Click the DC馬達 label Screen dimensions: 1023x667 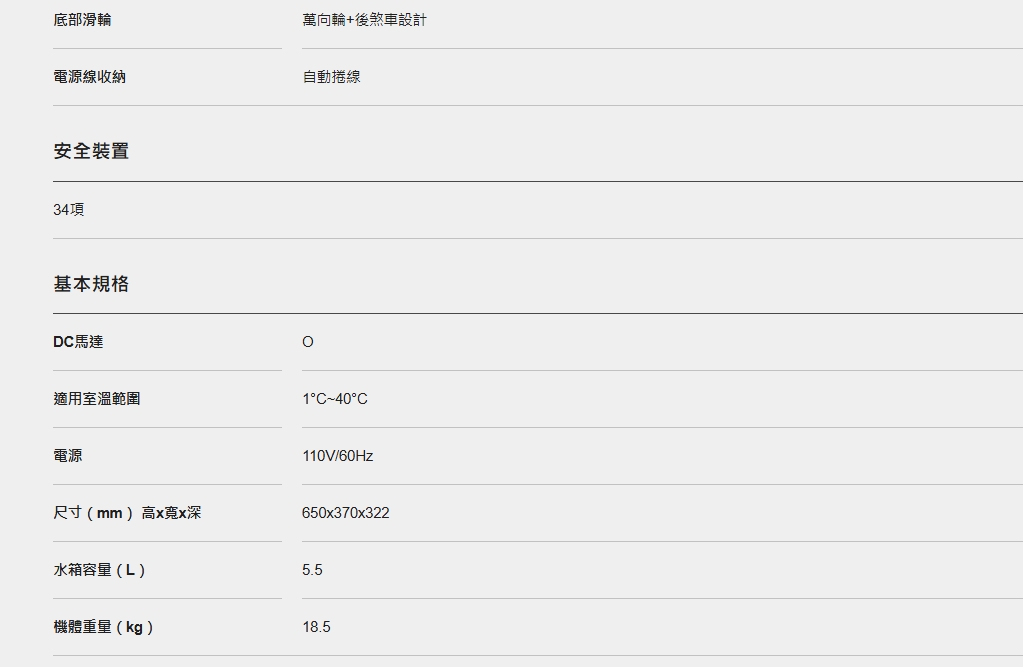[78, 342]
